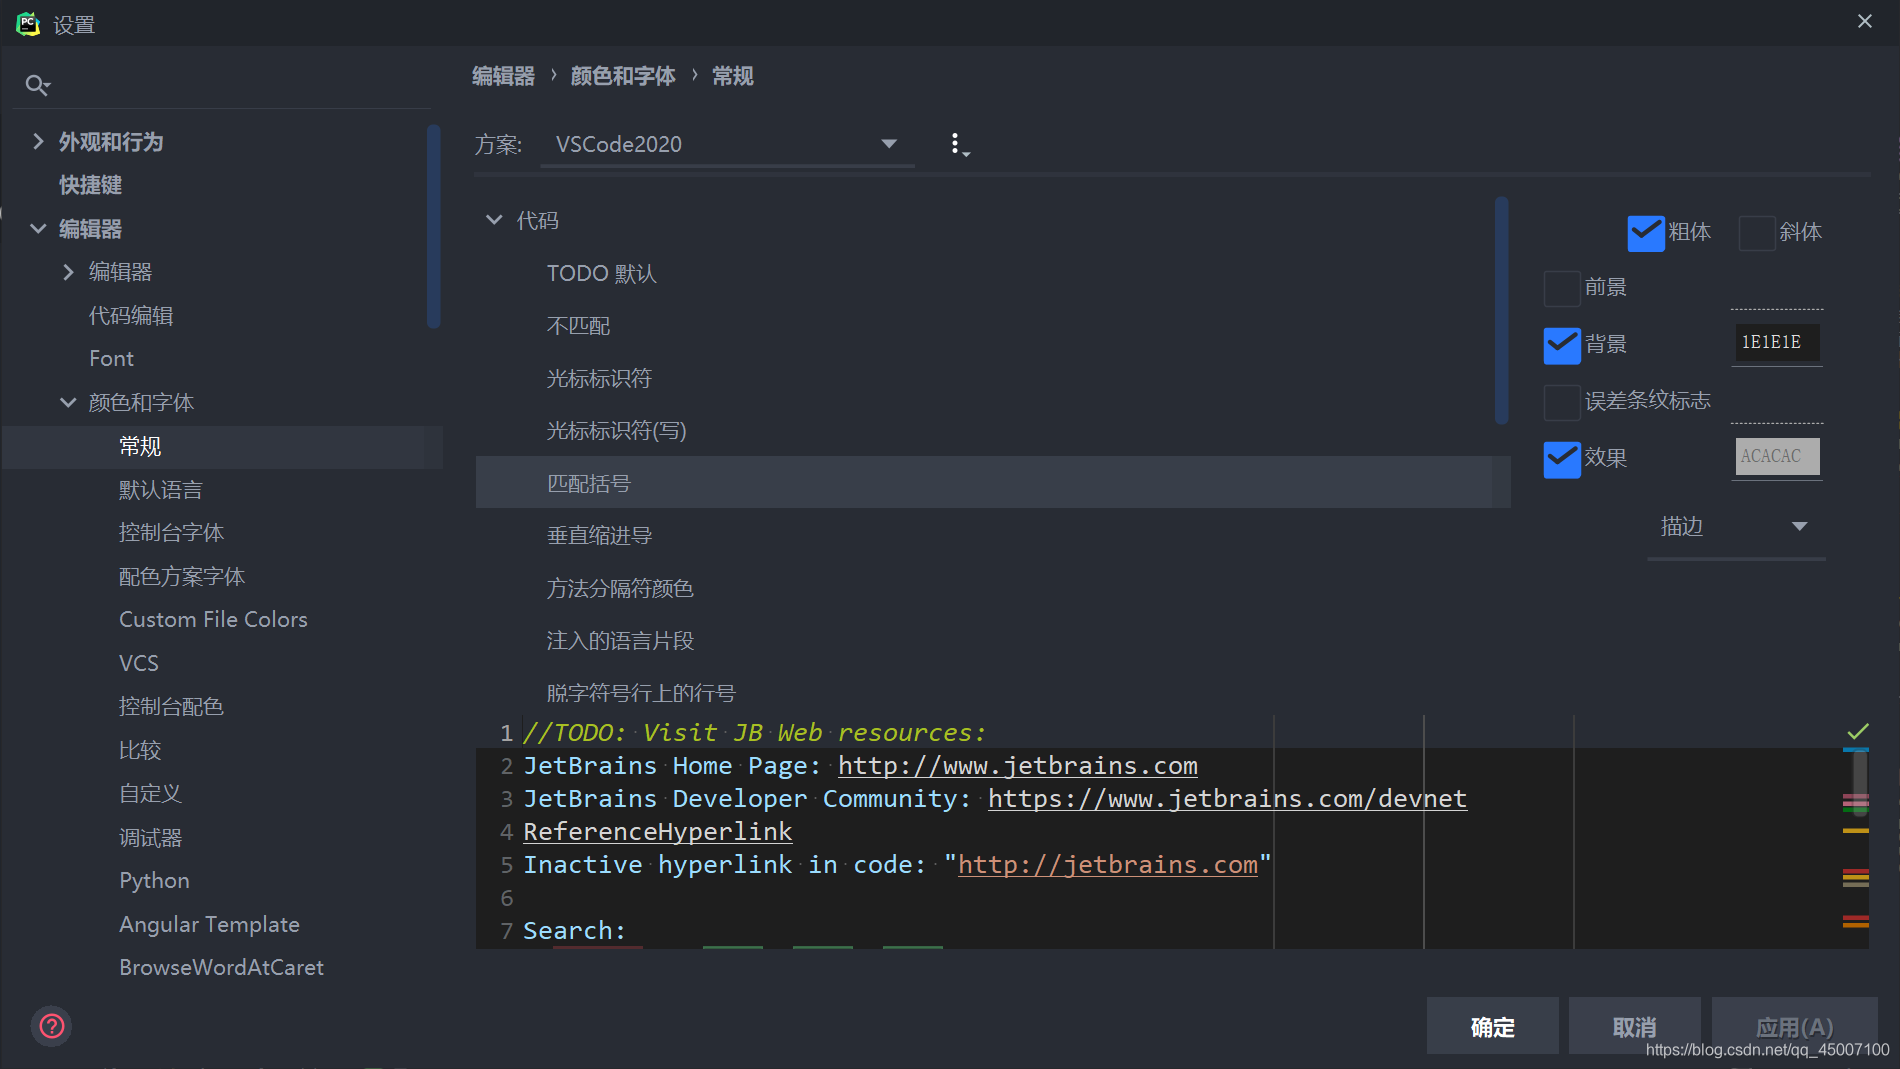Click the settings tree vertical scrollbar
The width and height of the screenshot is (1900, 1069).
434,226
